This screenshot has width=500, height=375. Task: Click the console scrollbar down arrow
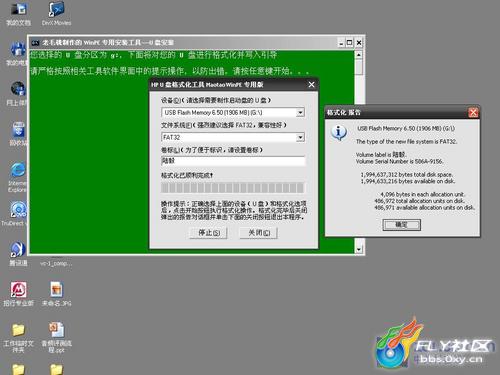[x=359, y=249]
